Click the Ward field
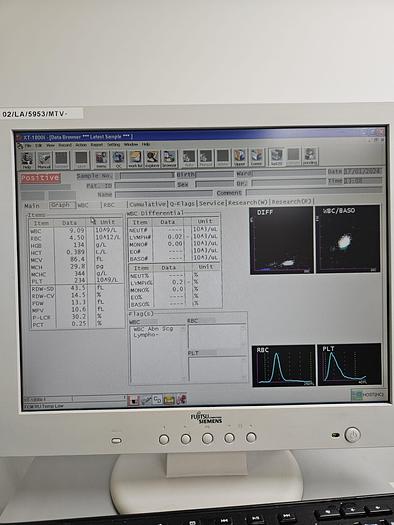 tap(289, 173)
